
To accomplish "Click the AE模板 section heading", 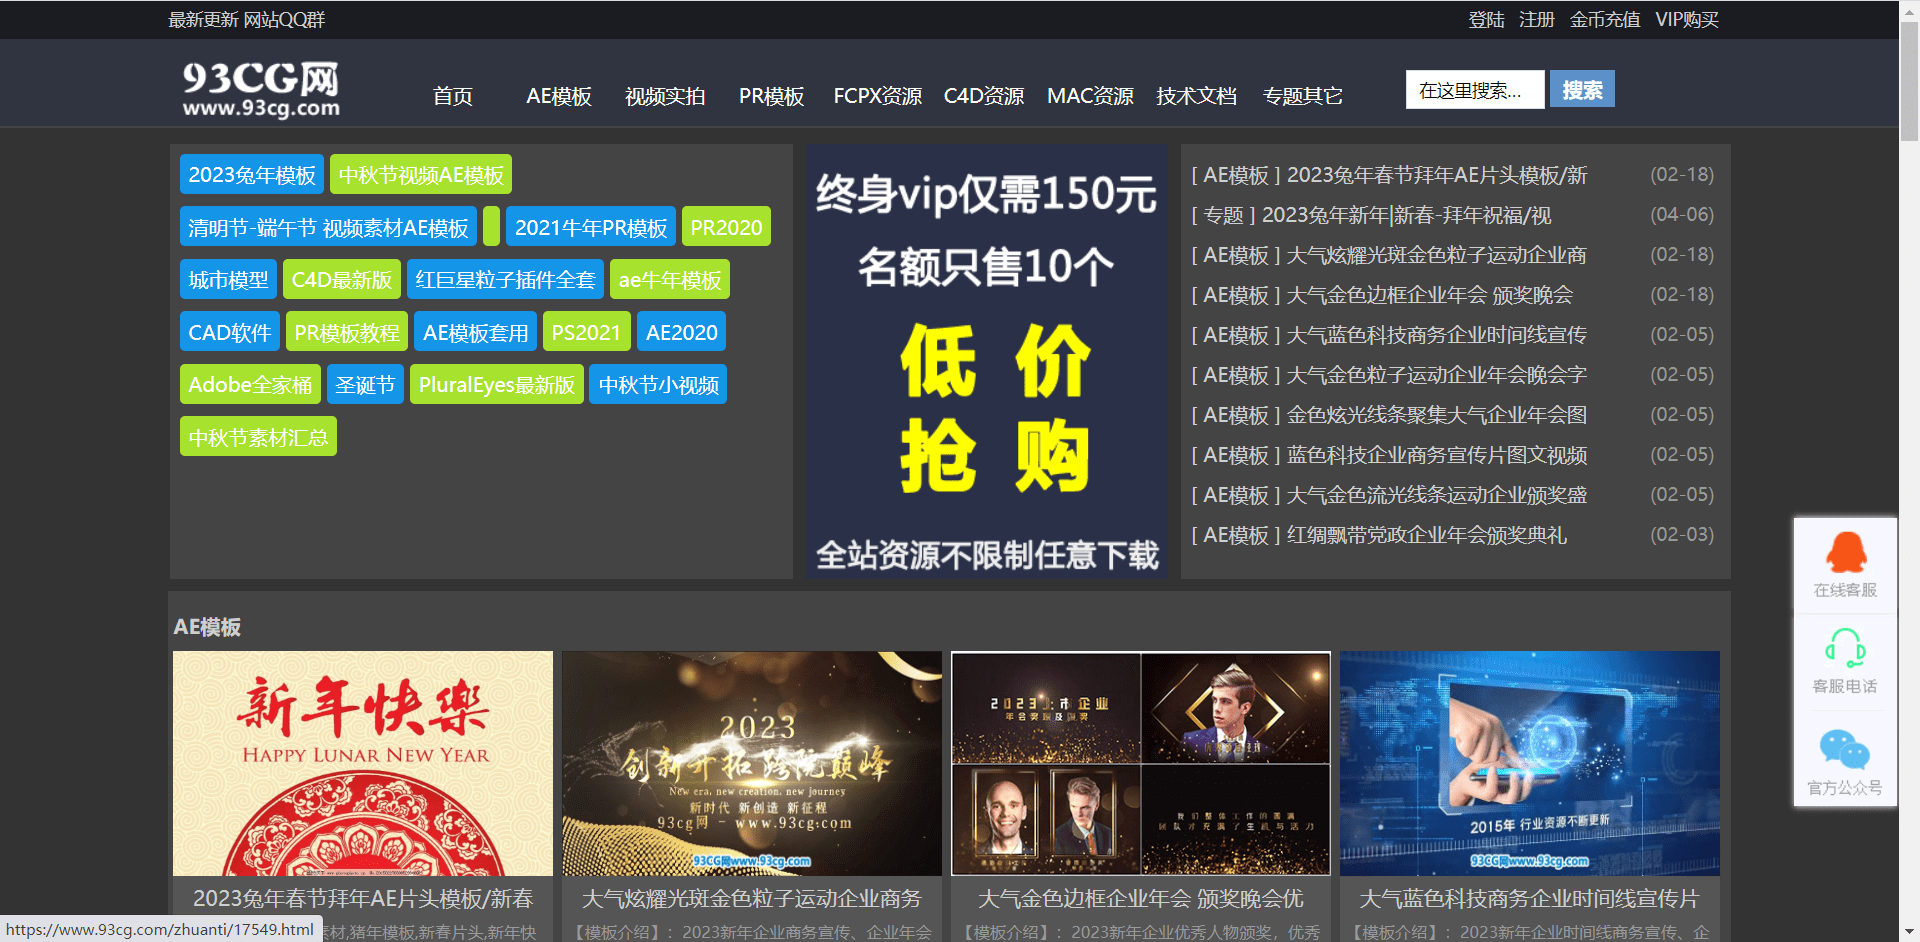I will (207, 627).
